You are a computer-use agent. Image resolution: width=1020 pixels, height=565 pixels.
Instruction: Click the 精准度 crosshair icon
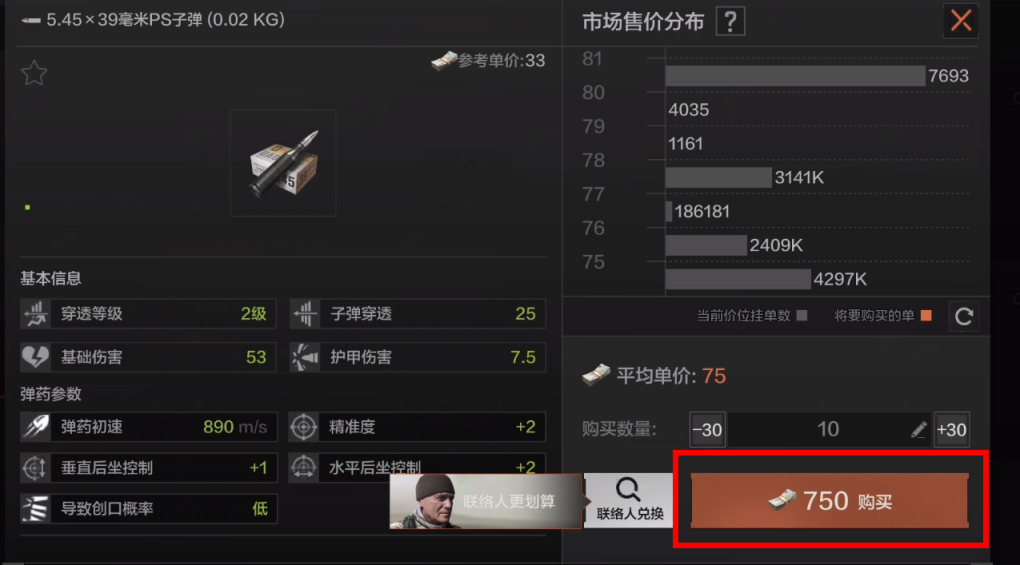[303, 427]
